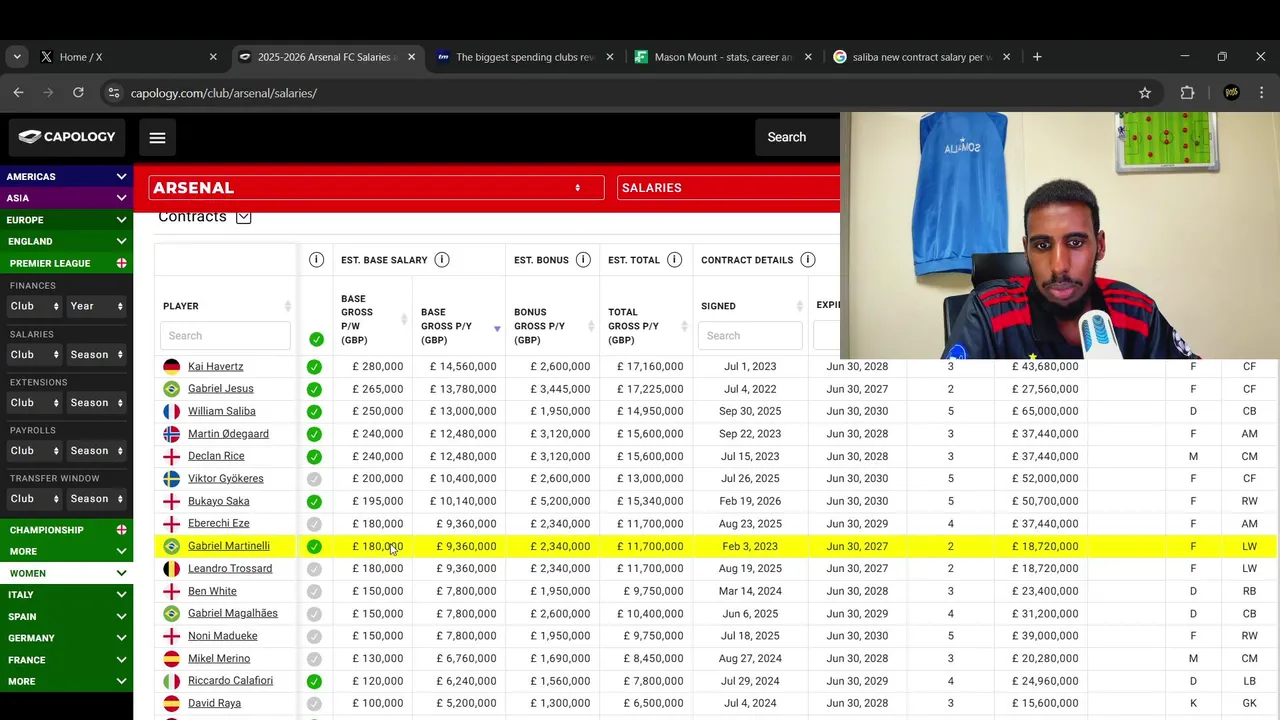Screen dimensions: 1280x720
Task: Expand WOMEN in sidebar
Action: tap(66, 573)
